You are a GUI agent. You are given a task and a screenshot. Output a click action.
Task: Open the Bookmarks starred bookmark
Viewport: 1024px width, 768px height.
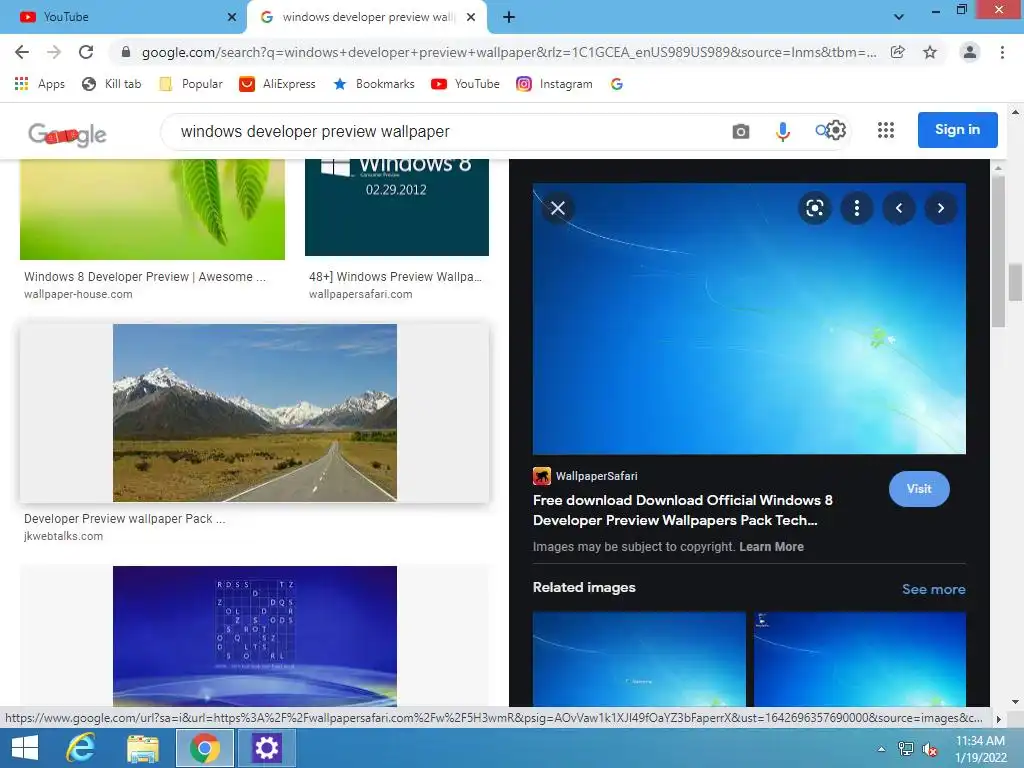click(x=374, y=84)
